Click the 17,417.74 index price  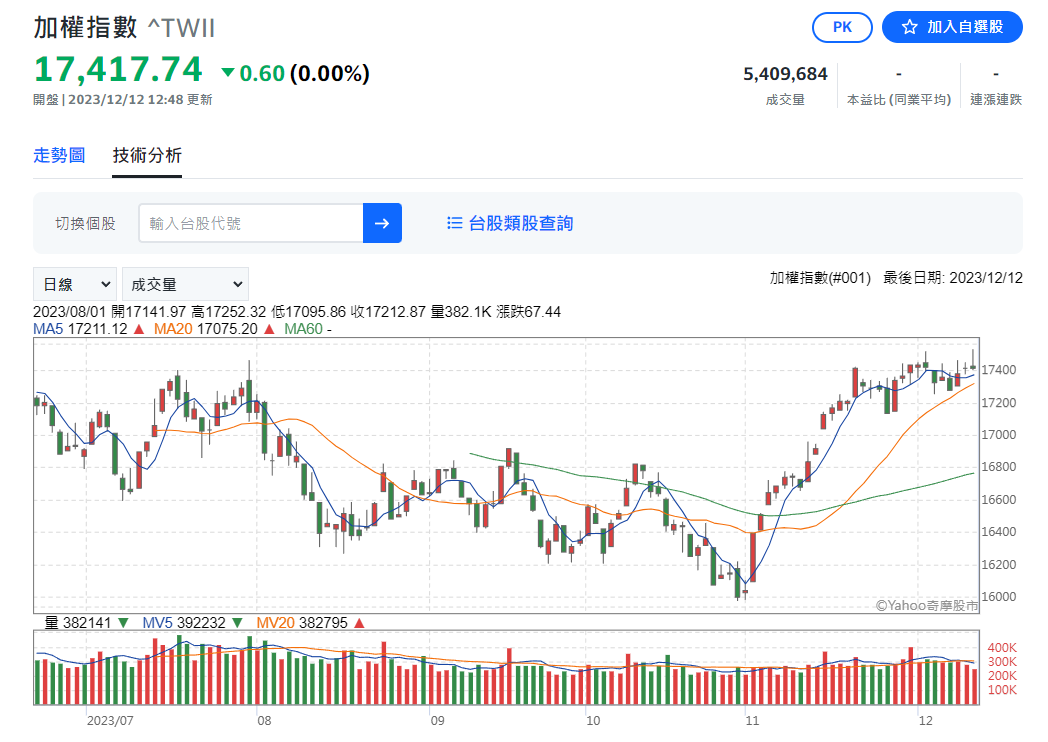[x=119, y=70]
